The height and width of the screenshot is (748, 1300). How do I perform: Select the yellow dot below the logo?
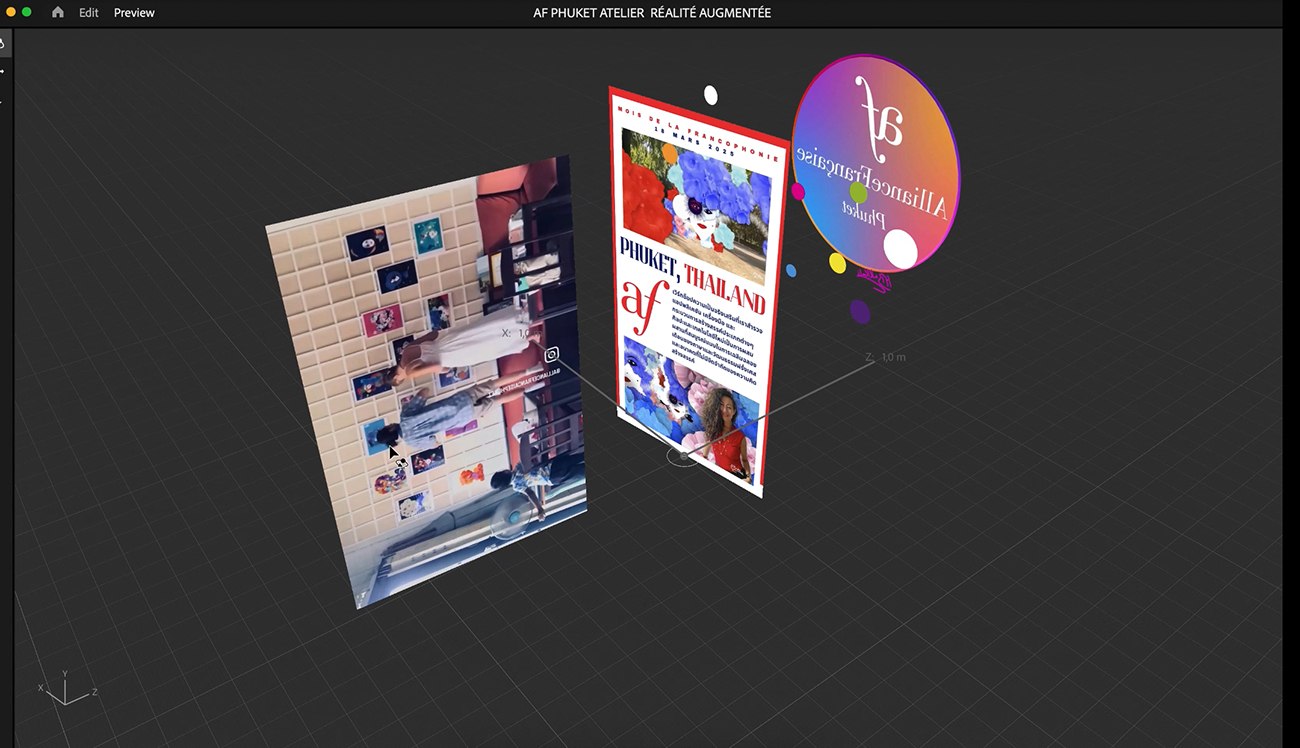click(837, 263)
